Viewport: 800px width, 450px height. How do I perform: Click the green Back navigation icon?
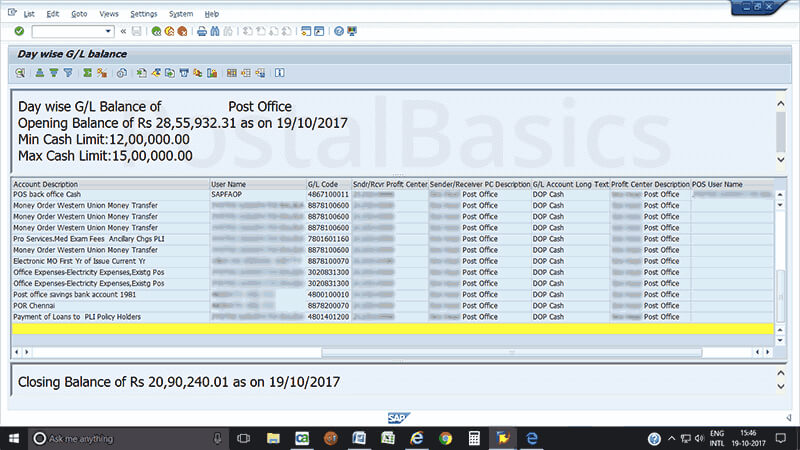(157, 31)
